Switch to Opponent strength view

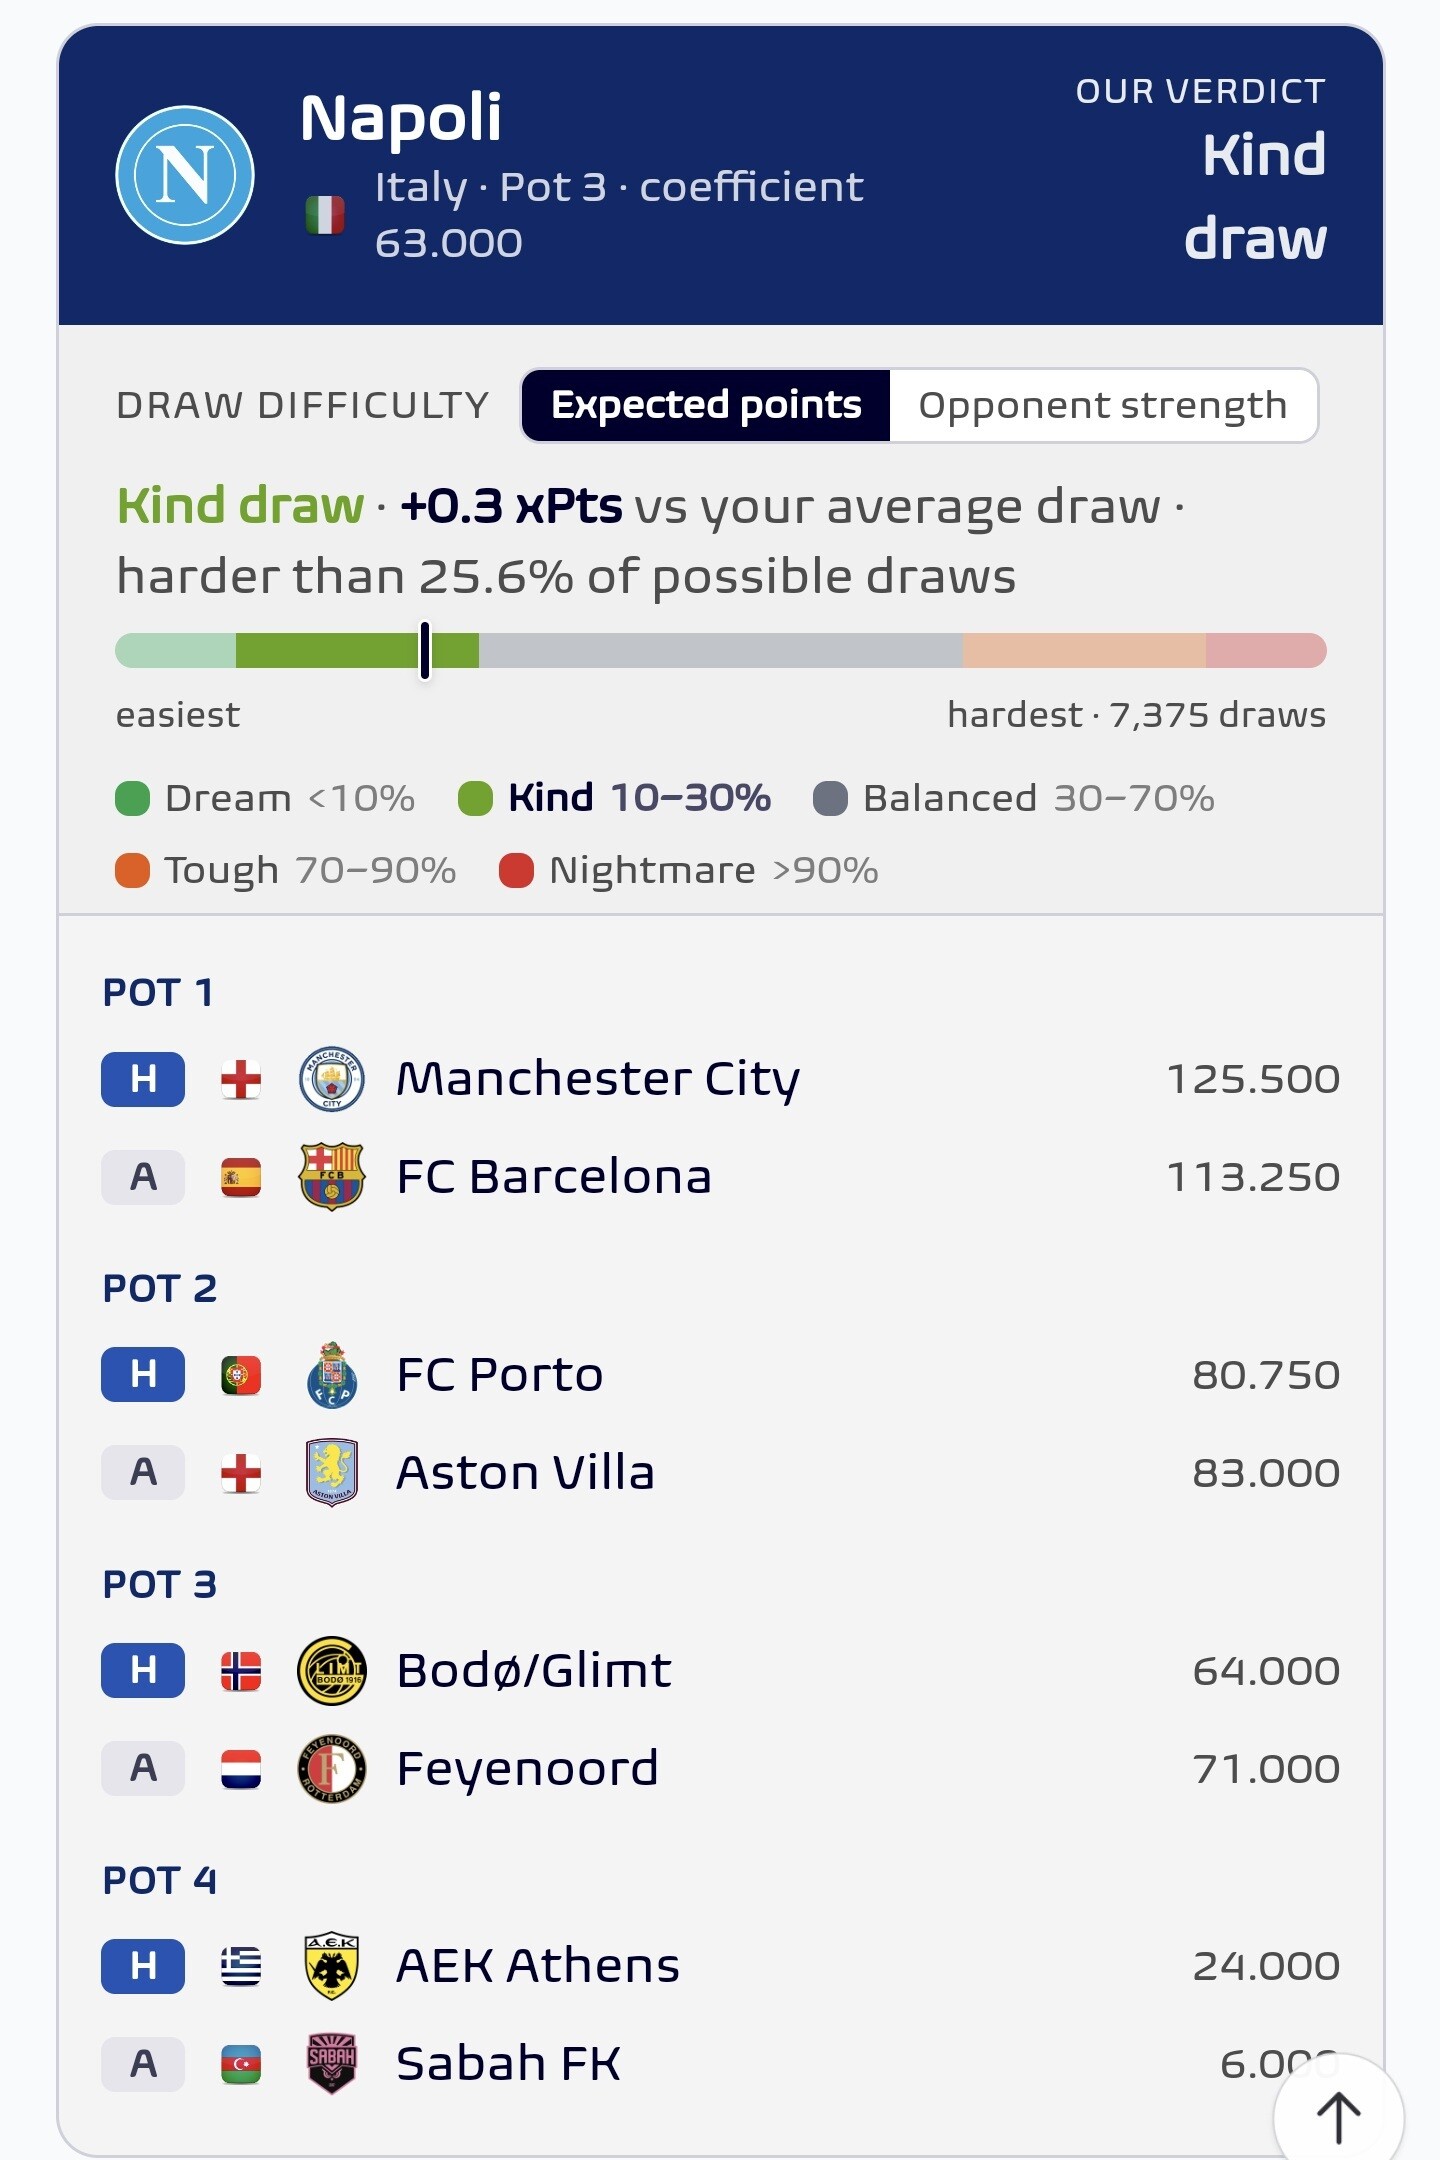coord(1103,405)
